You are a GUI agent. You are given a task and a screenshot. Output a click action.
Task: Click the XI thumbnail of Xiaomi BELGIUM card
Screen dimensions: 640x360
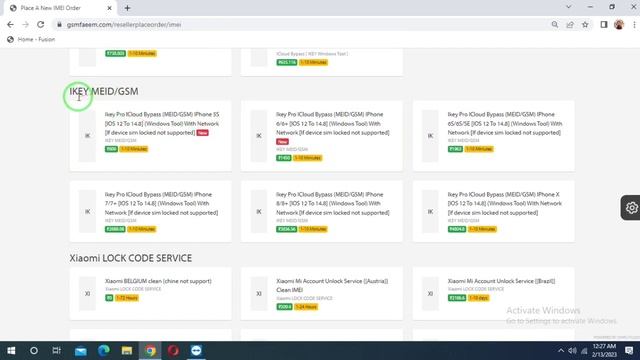coord(87,293)
